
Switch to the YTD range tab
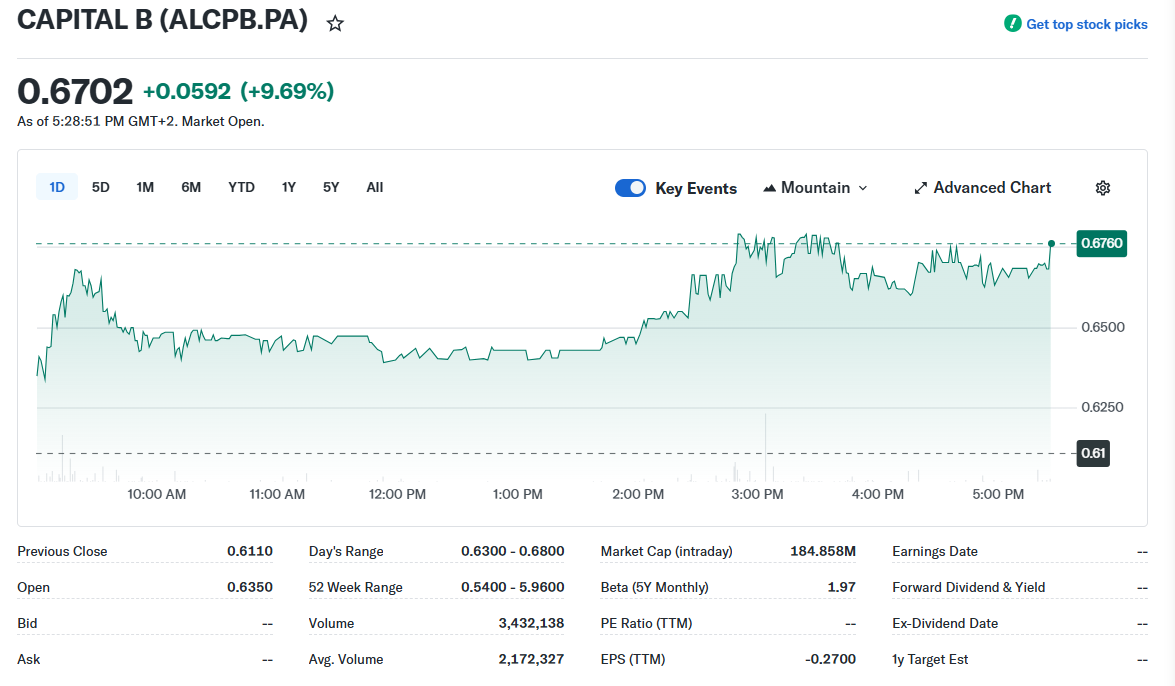click(241, 187)
